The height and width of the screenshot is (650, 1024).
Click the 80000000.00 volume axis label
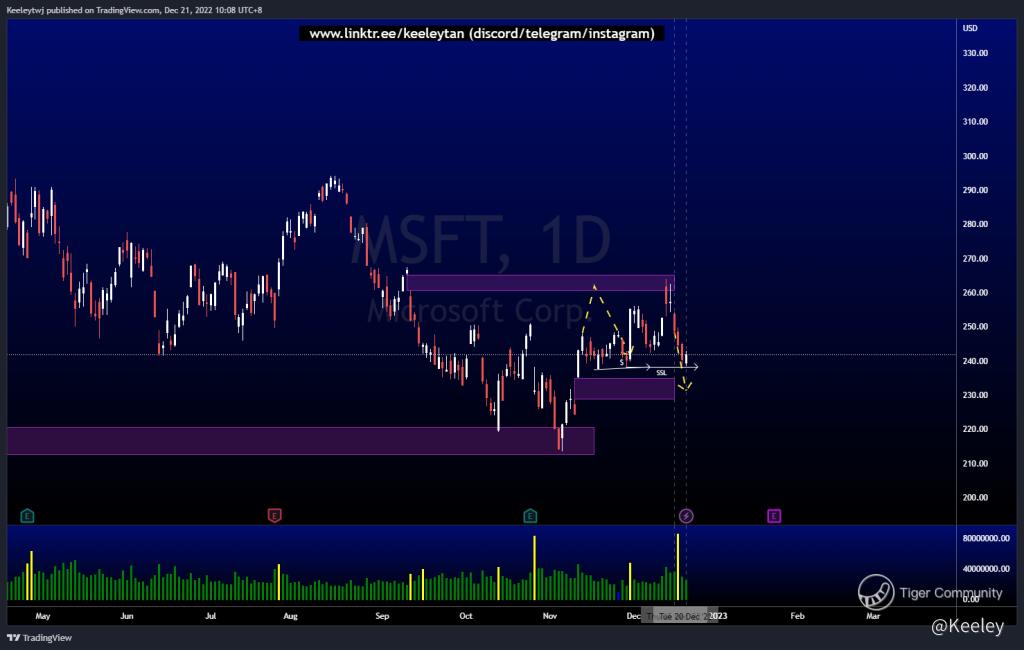(985, 538)
